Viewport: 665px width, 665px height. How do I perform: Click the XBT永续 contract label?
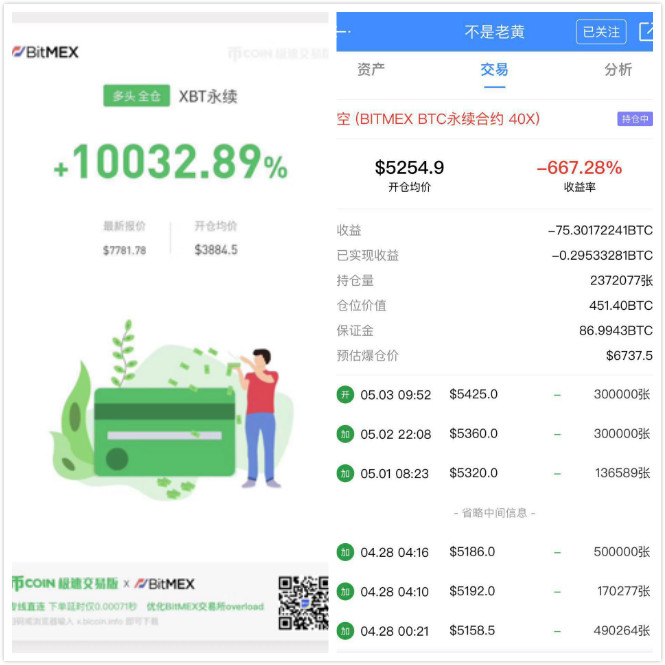click(x=208, y=97)
